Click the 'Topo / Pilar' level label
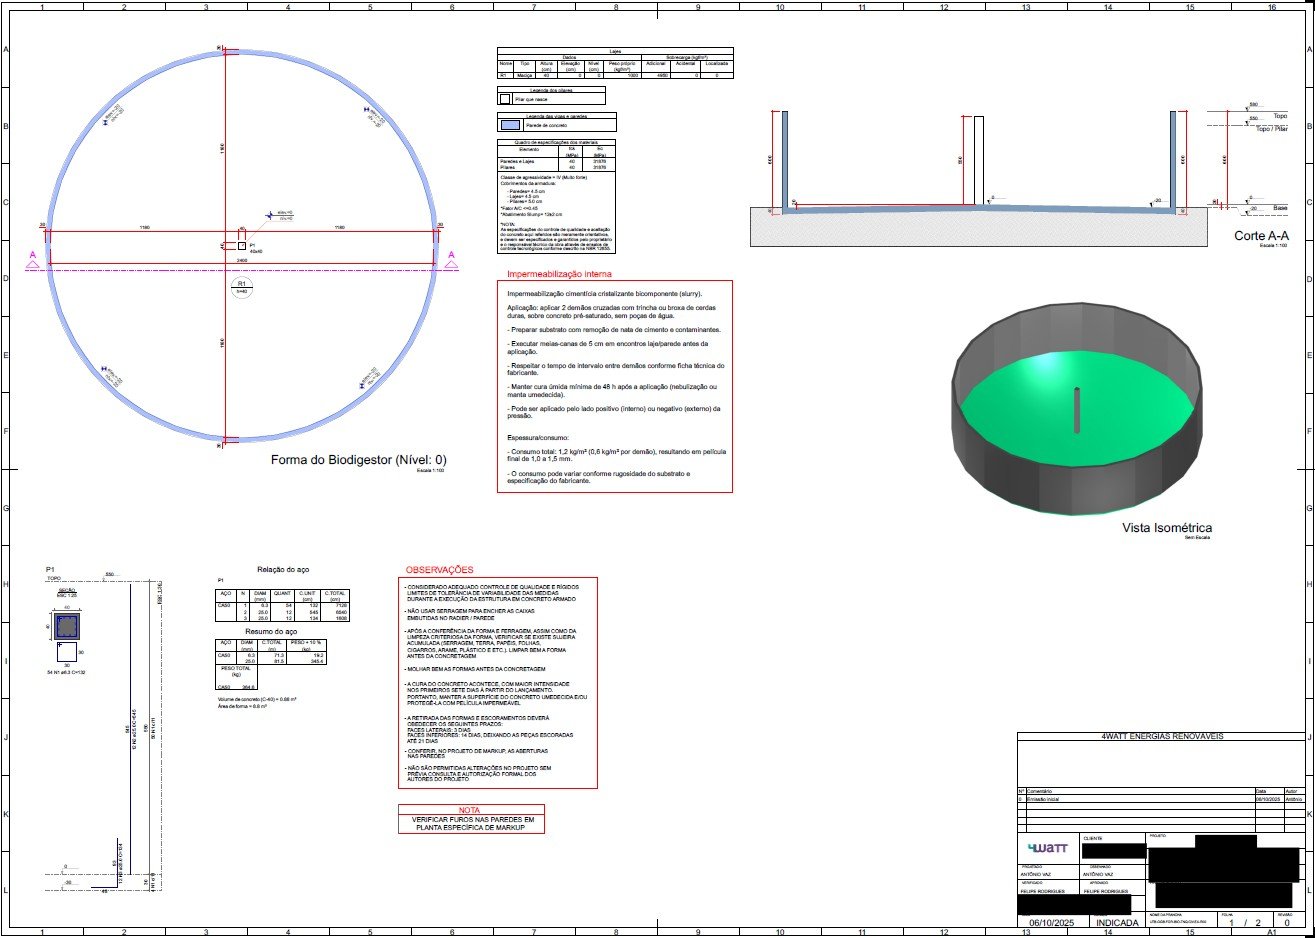 [1271, 129]
